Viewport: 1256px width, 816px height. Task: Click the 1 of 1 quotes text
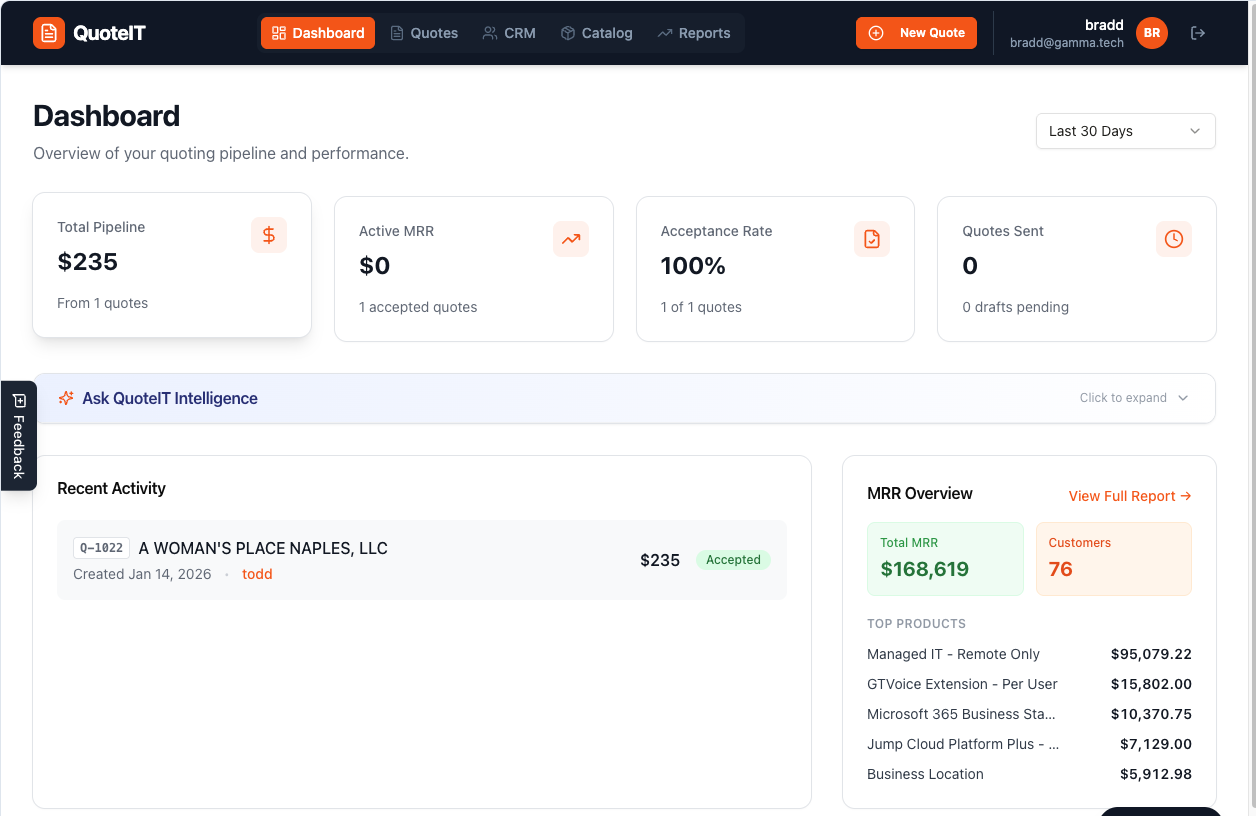point(701,307)
